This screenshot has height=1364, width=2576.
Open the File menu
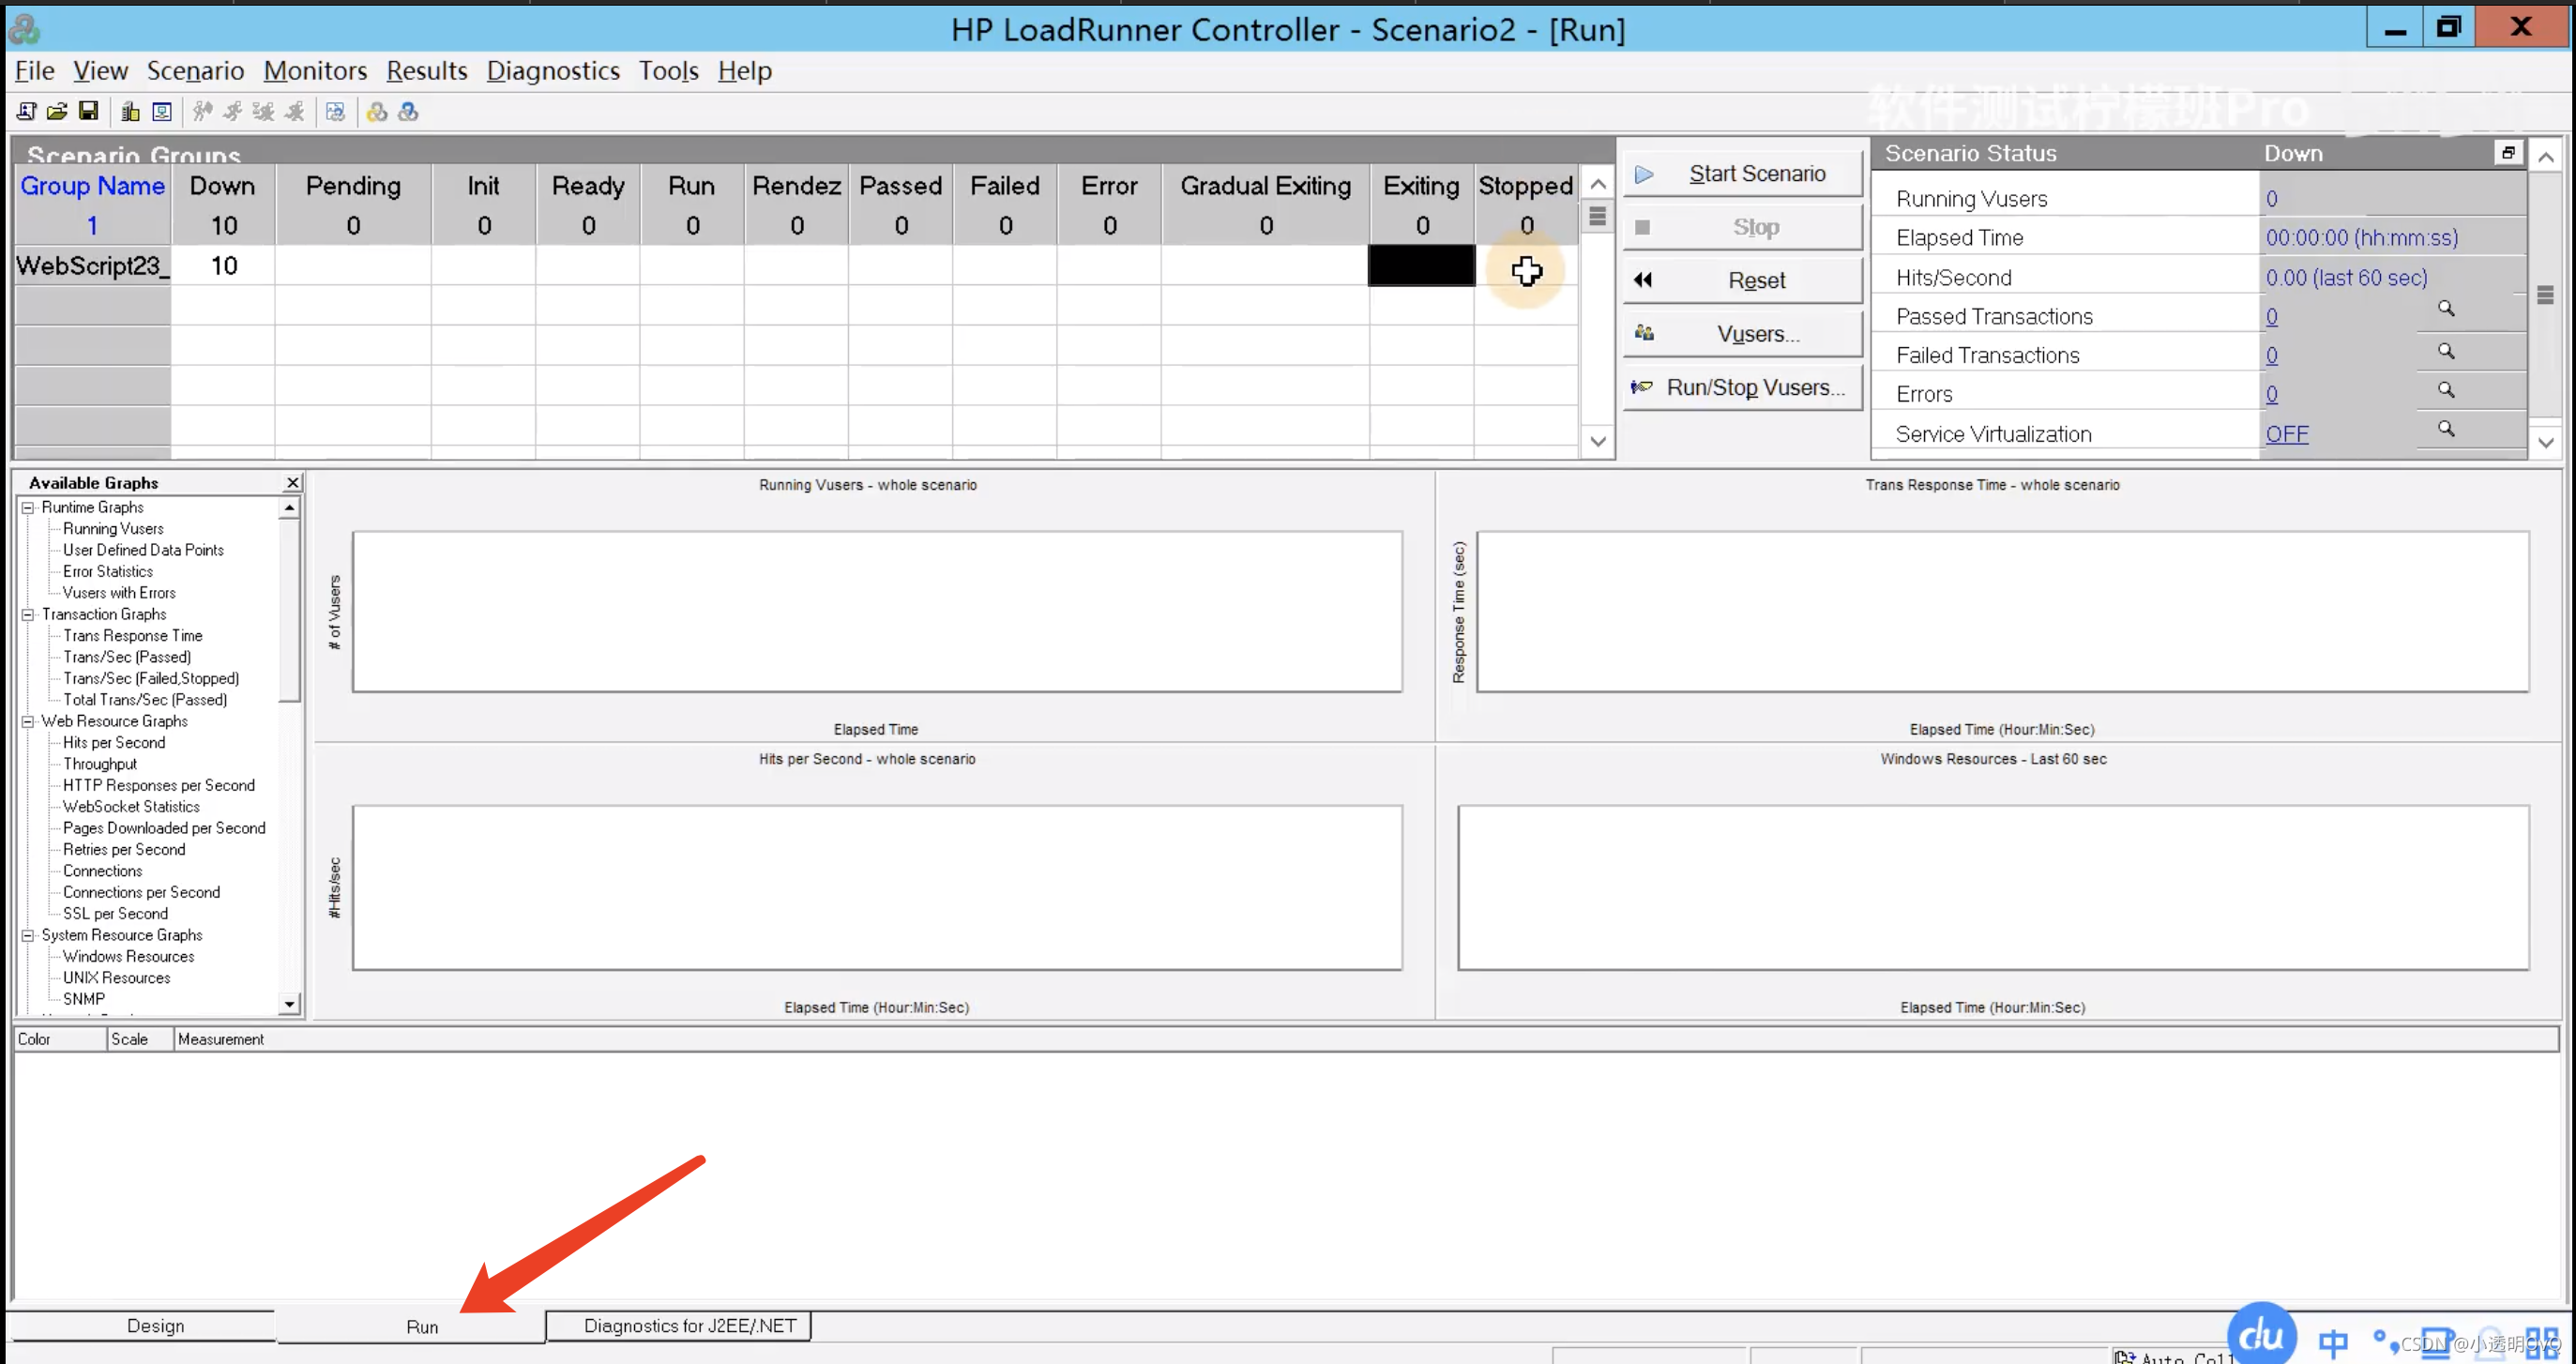coord(35,71)
